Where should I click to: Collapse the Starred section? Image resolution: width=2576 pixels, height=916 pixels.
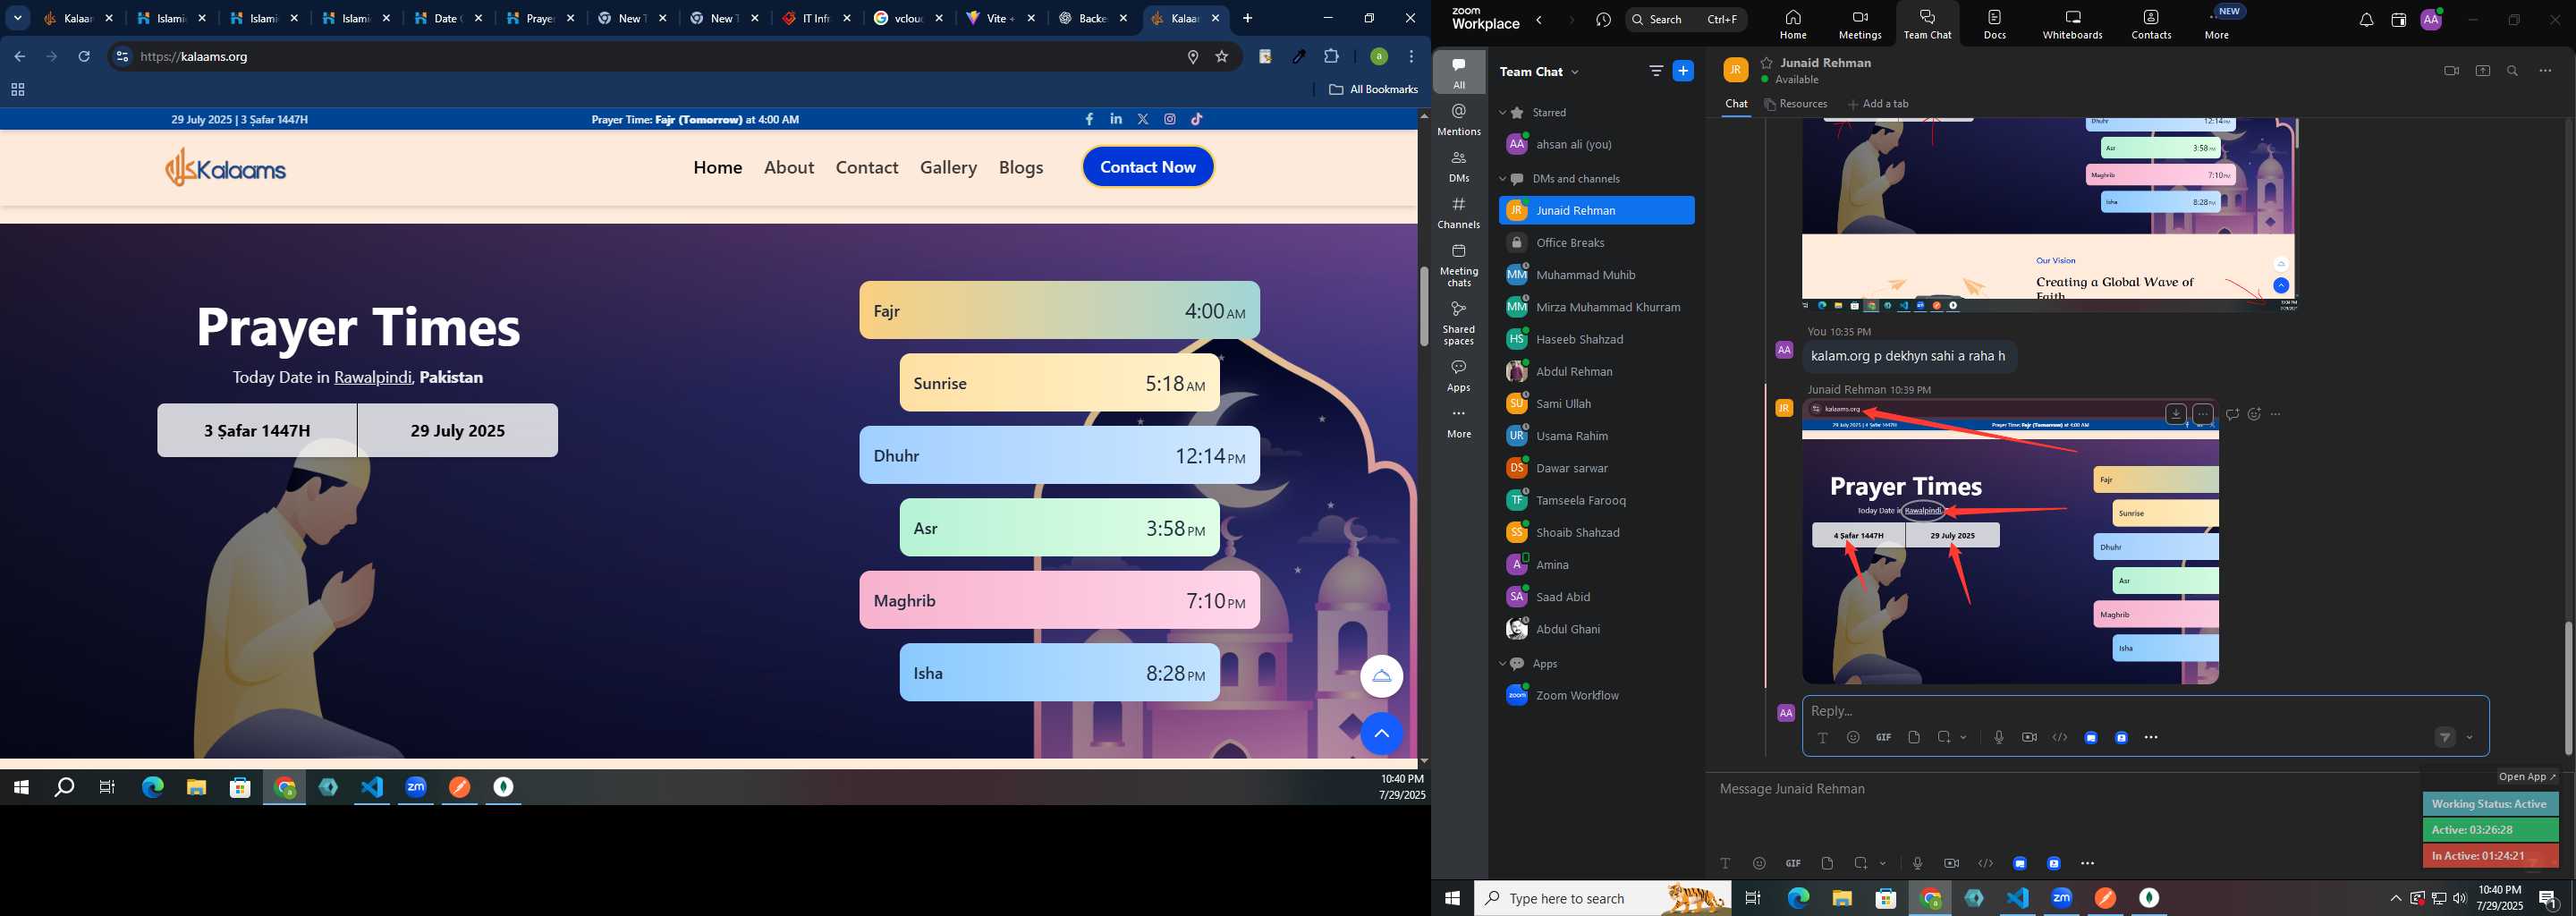coord(1502,113)
